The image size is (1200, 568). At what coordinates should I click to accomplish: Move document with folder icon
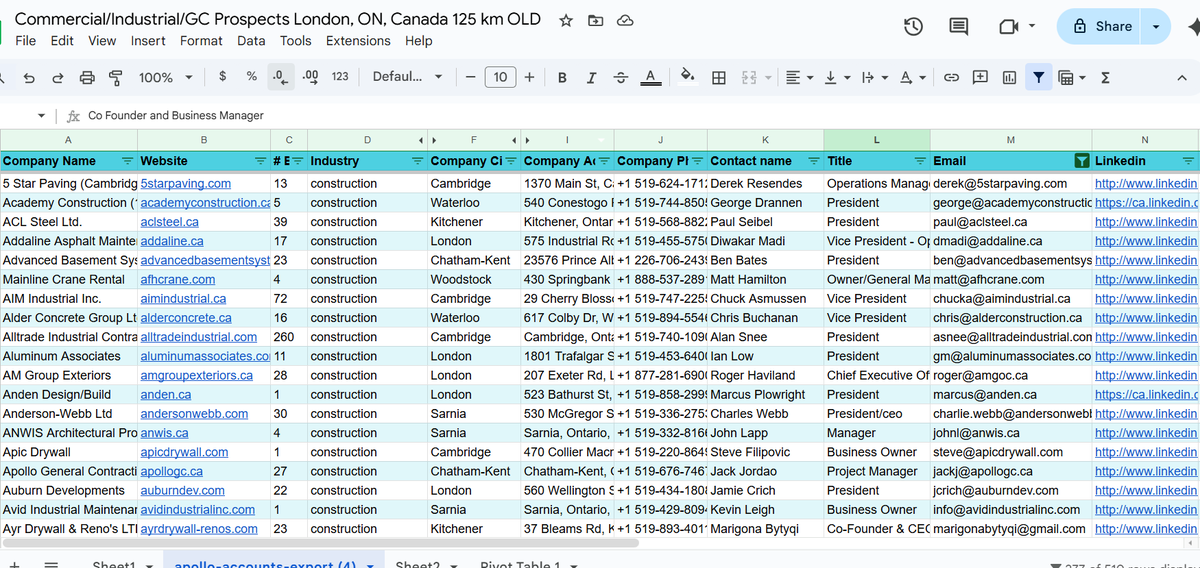coord(596,20)
